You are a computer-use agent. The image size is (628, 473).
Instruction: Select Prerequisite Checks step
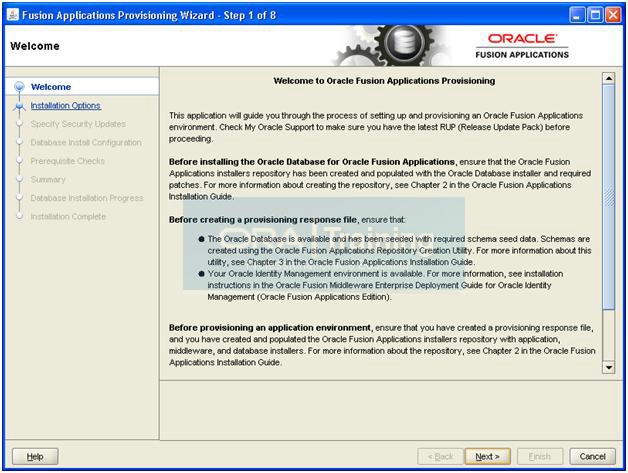pyautogui.click(x=67, y=161)
